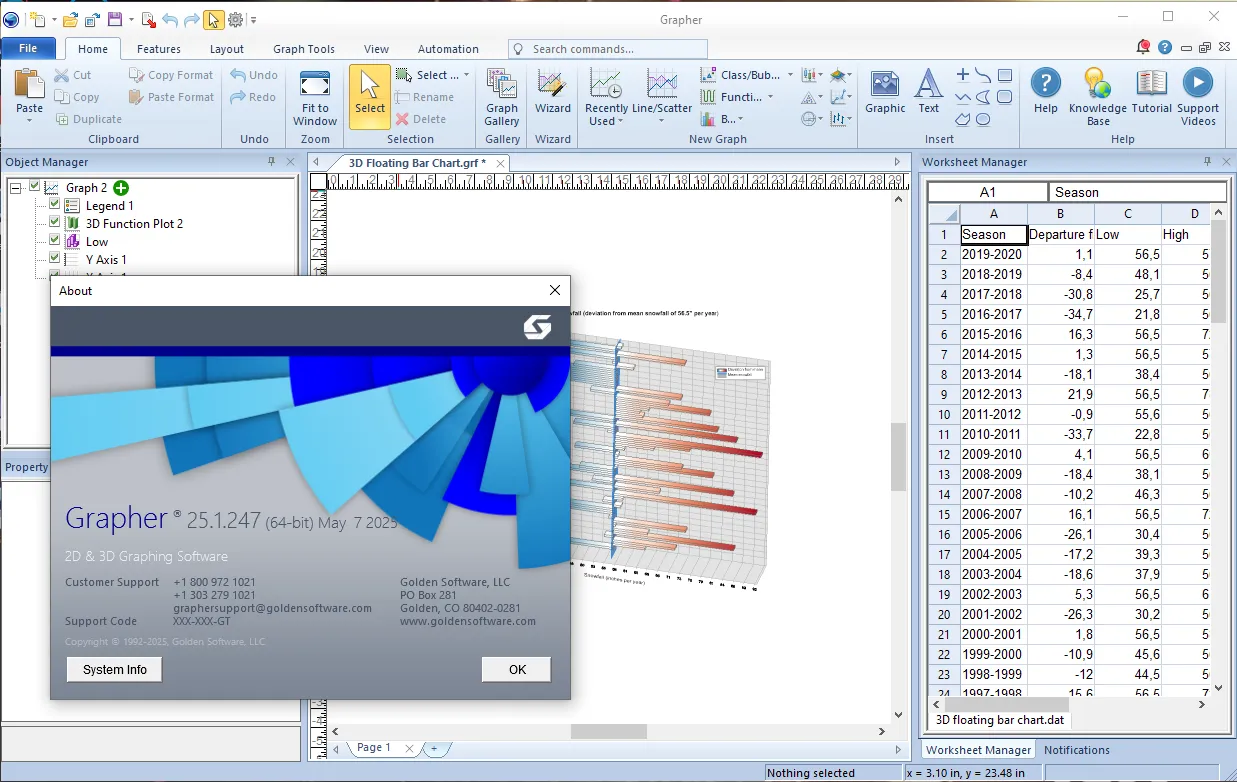
Task: Insert a Graphic image
Action: (x=885, y=92)
